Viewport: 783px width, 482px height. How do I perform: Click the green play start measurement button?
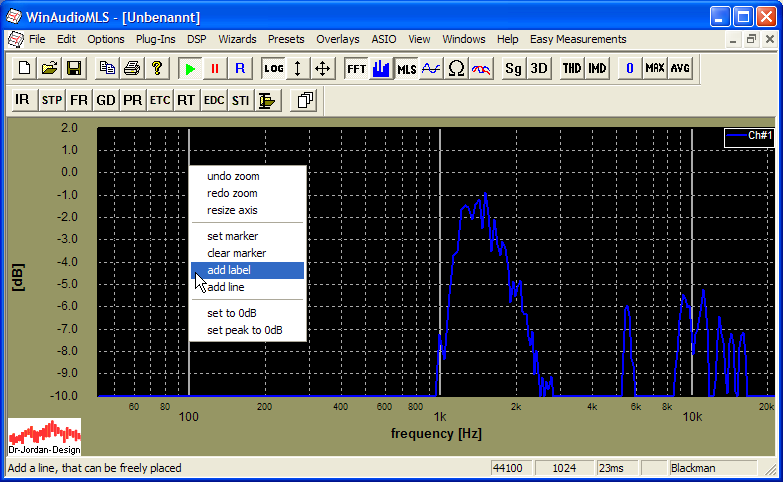pos(190,68)
